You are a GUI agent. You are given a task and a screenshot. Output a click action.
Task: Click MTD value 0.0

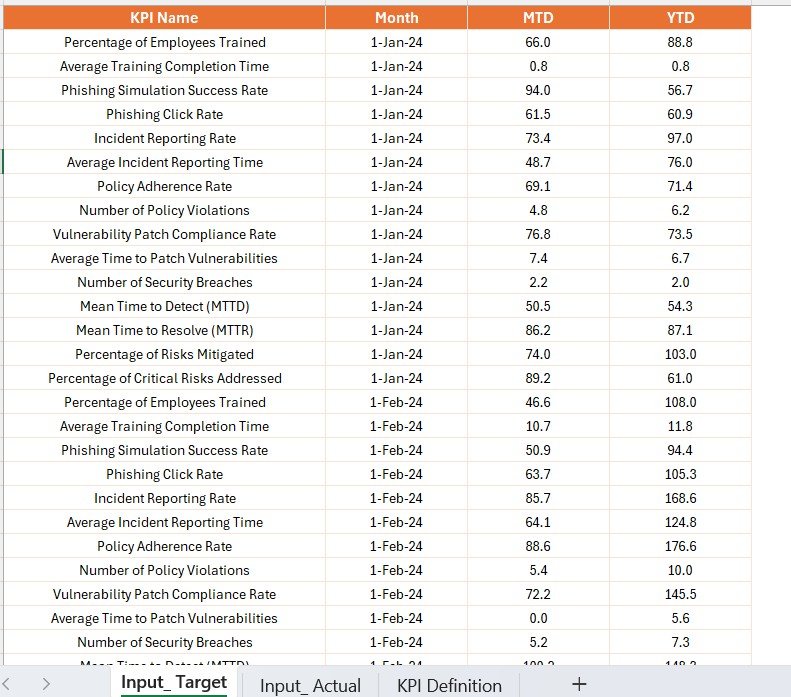point(538,618)
